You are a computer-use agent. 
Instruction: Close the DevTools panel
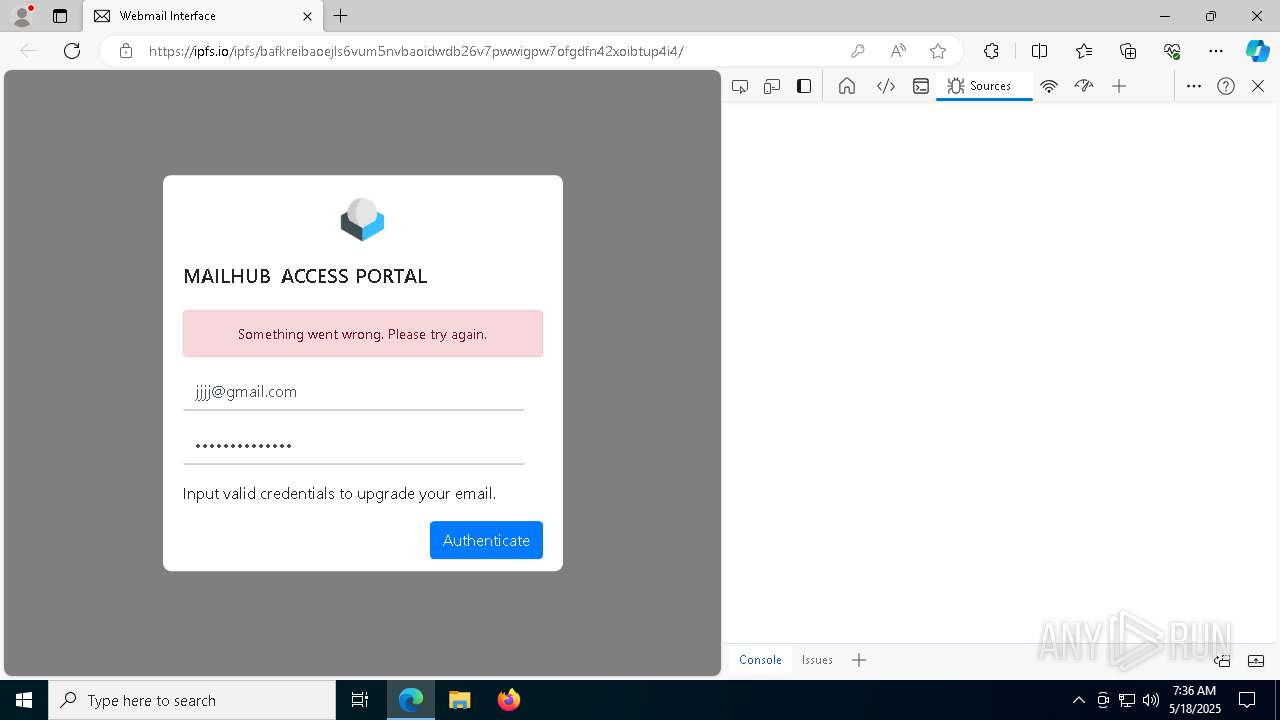click(x=1258, y=86)
